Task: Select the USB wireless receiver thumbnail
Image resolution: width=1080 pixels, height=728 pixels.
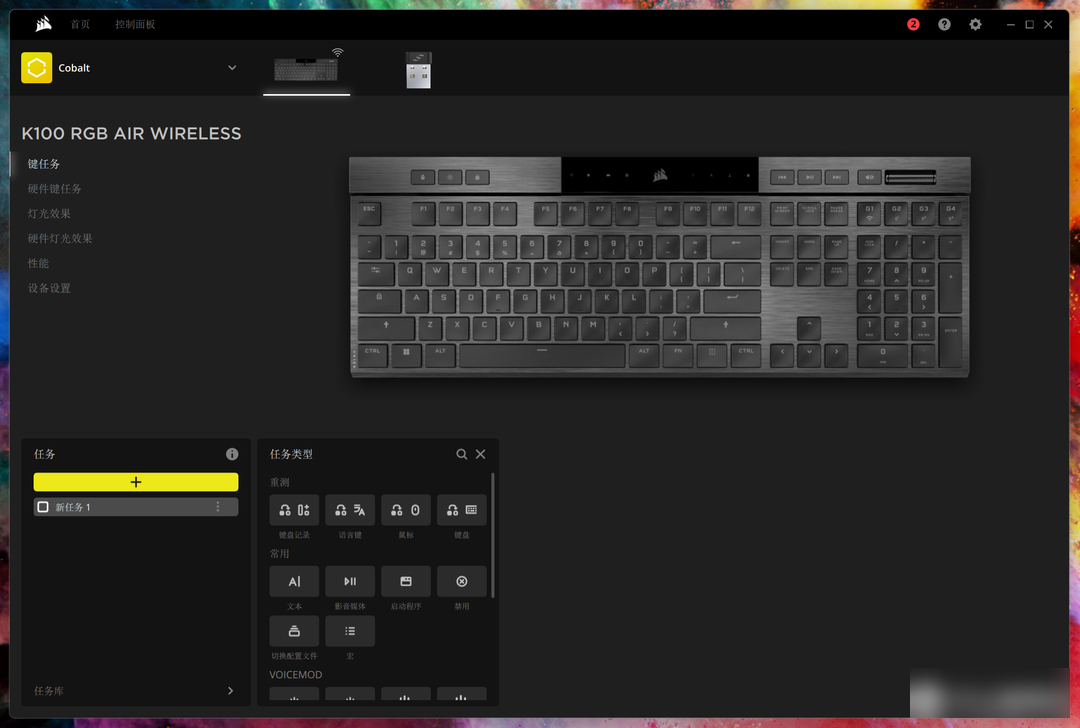Action: (418, 70)
